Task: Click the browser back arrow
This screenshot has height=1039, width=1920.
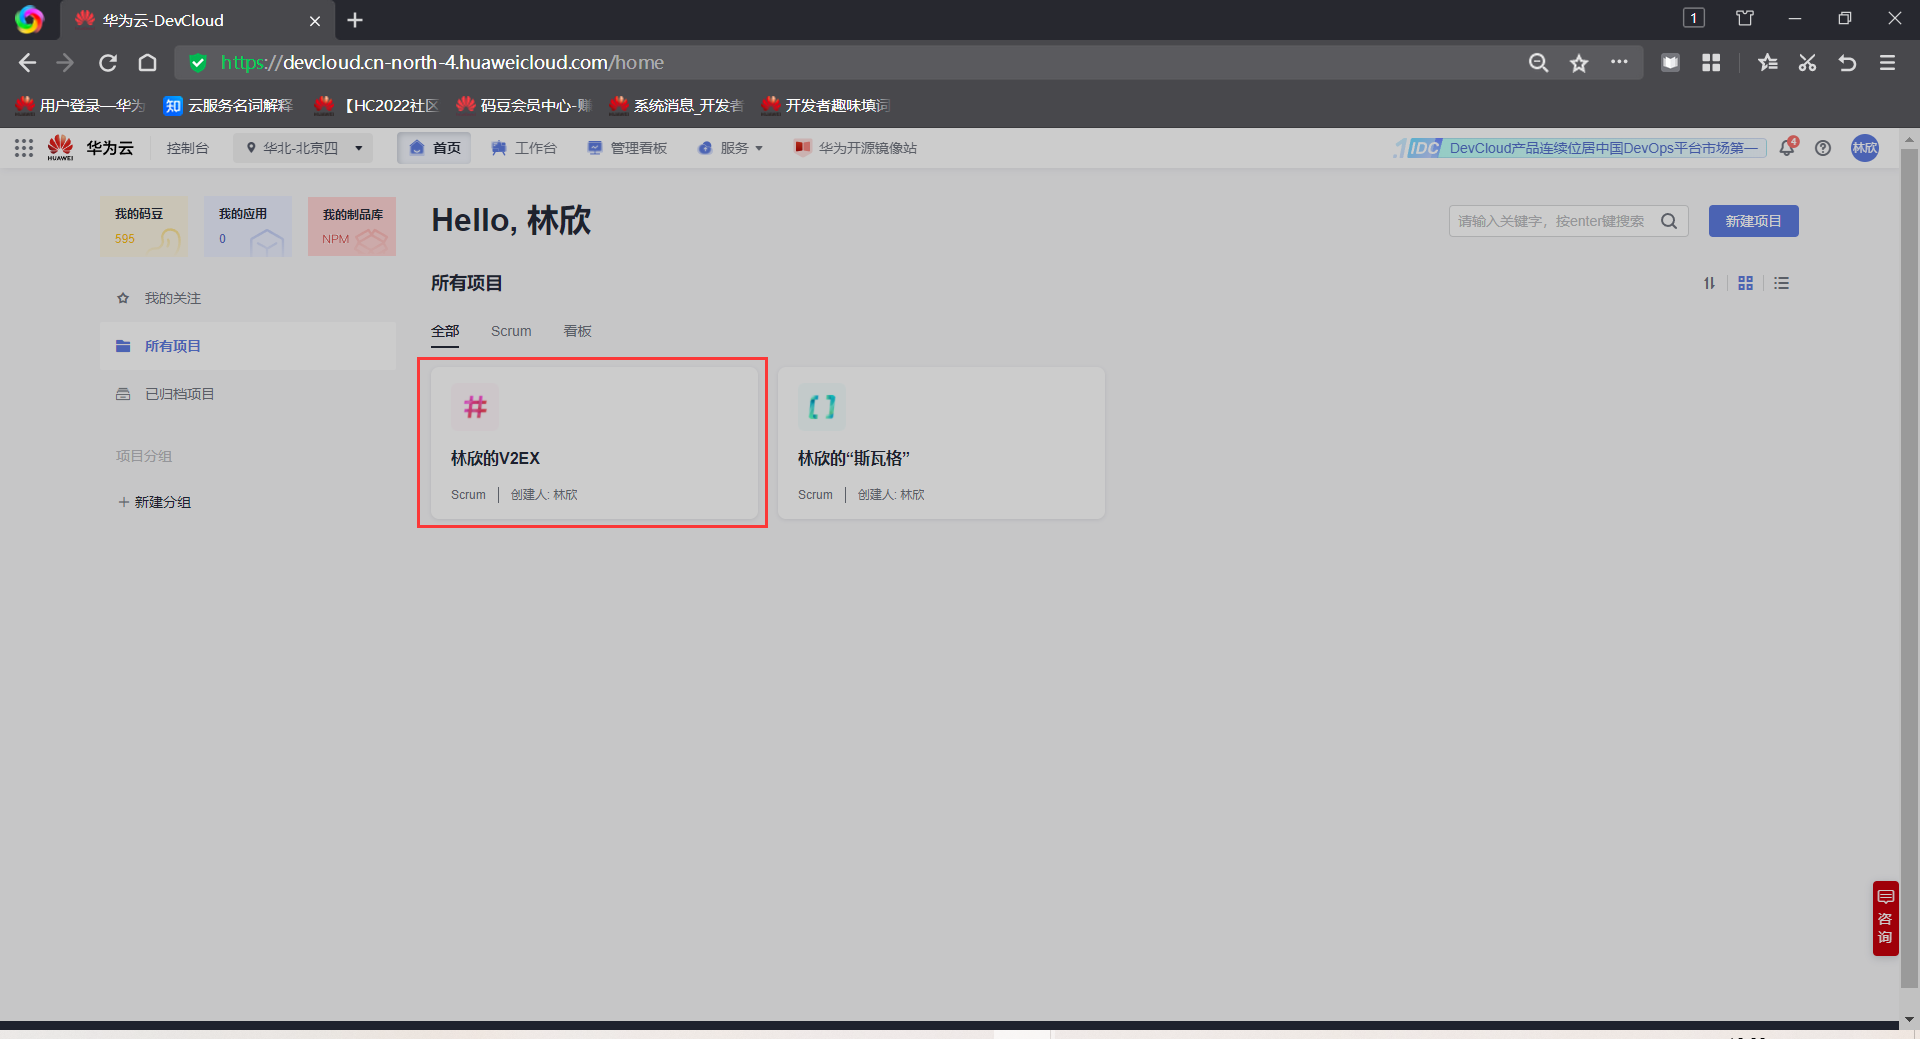Action: pos(27,63)
